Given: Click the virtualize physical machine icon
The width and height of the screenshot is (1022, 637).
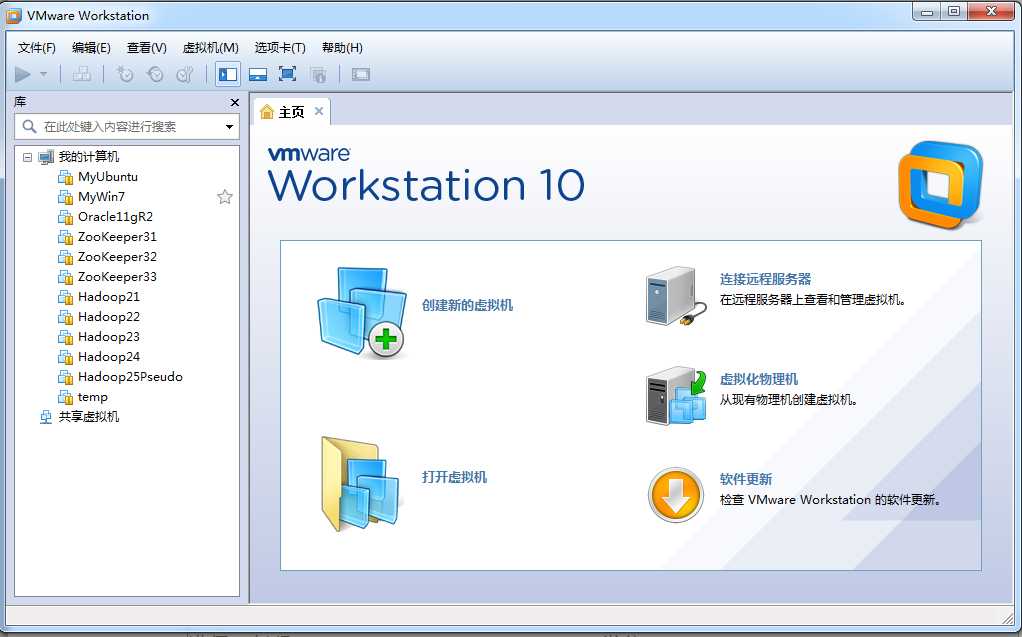Looking at the screenshot, I should tap(677, 396).
